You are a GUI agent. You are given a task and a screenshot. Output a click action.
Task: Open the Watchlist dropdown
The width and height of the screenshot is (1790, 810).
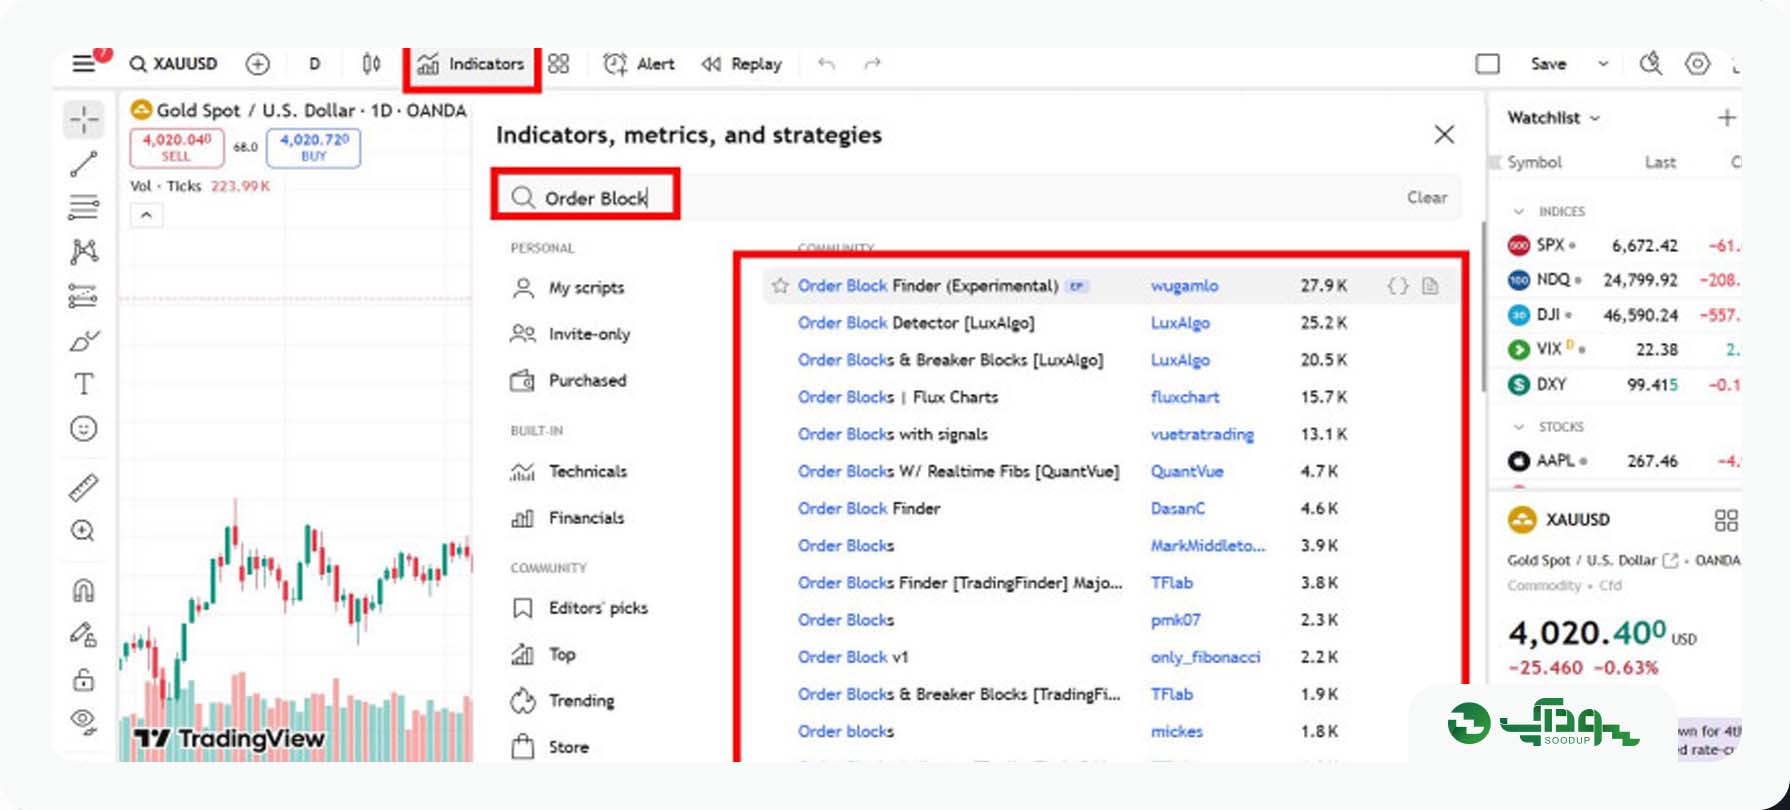(x=1554, y=118)
